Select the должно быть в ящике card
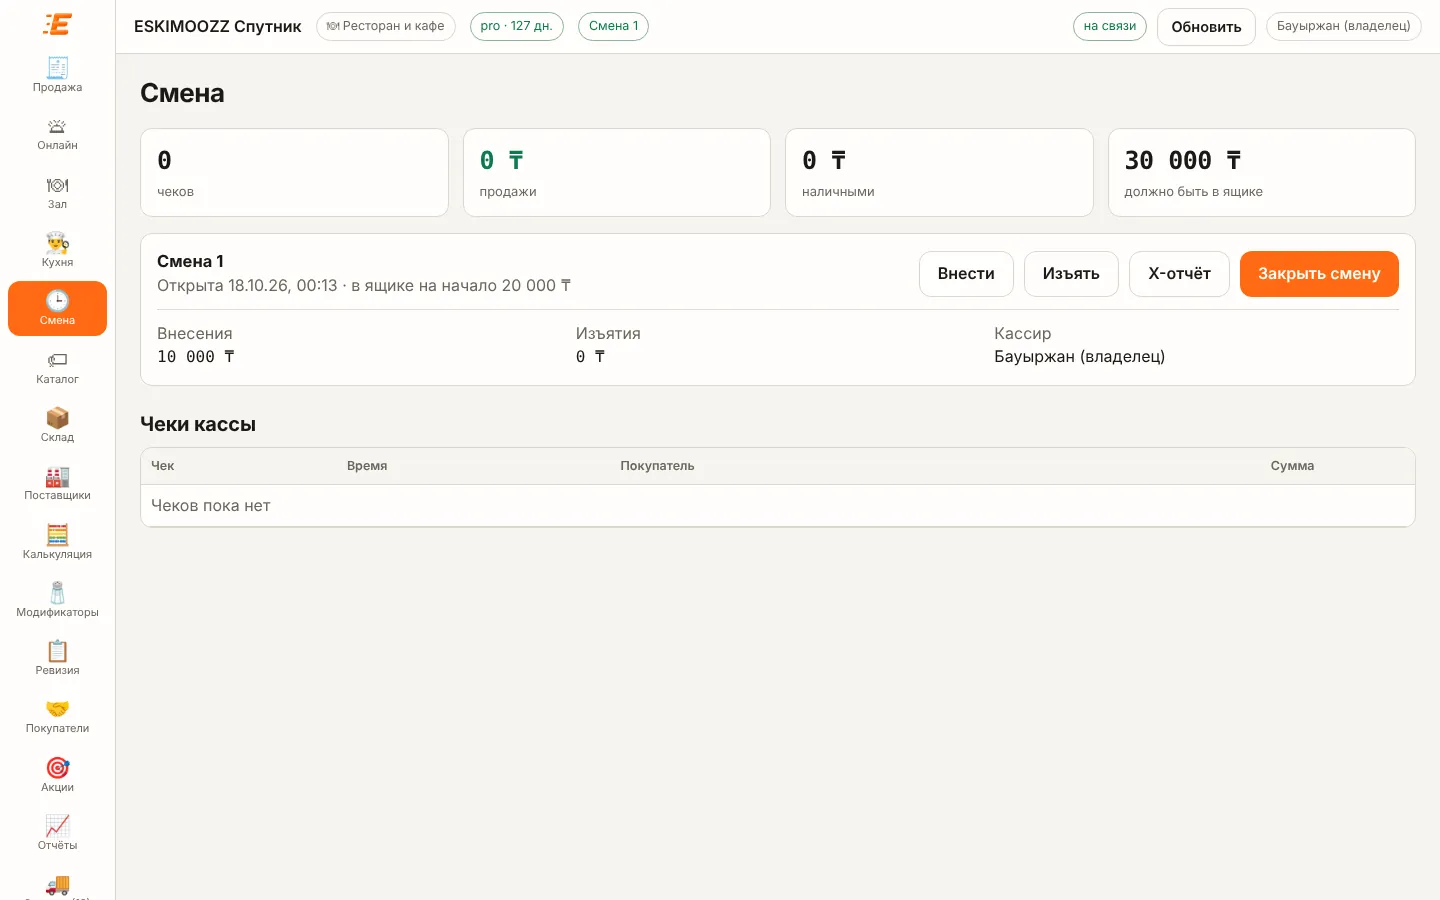The height and width of the screenshot is (900, 1440). coord(1262,172)
